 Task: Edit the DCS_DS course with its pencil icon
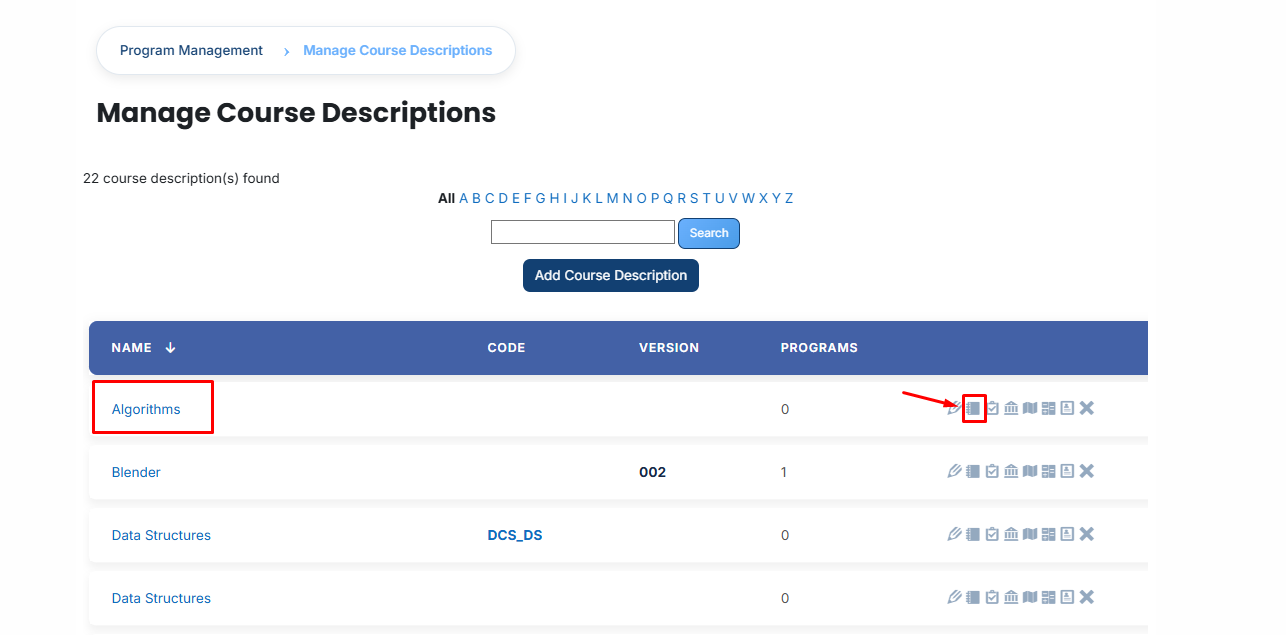click(954, 534)
